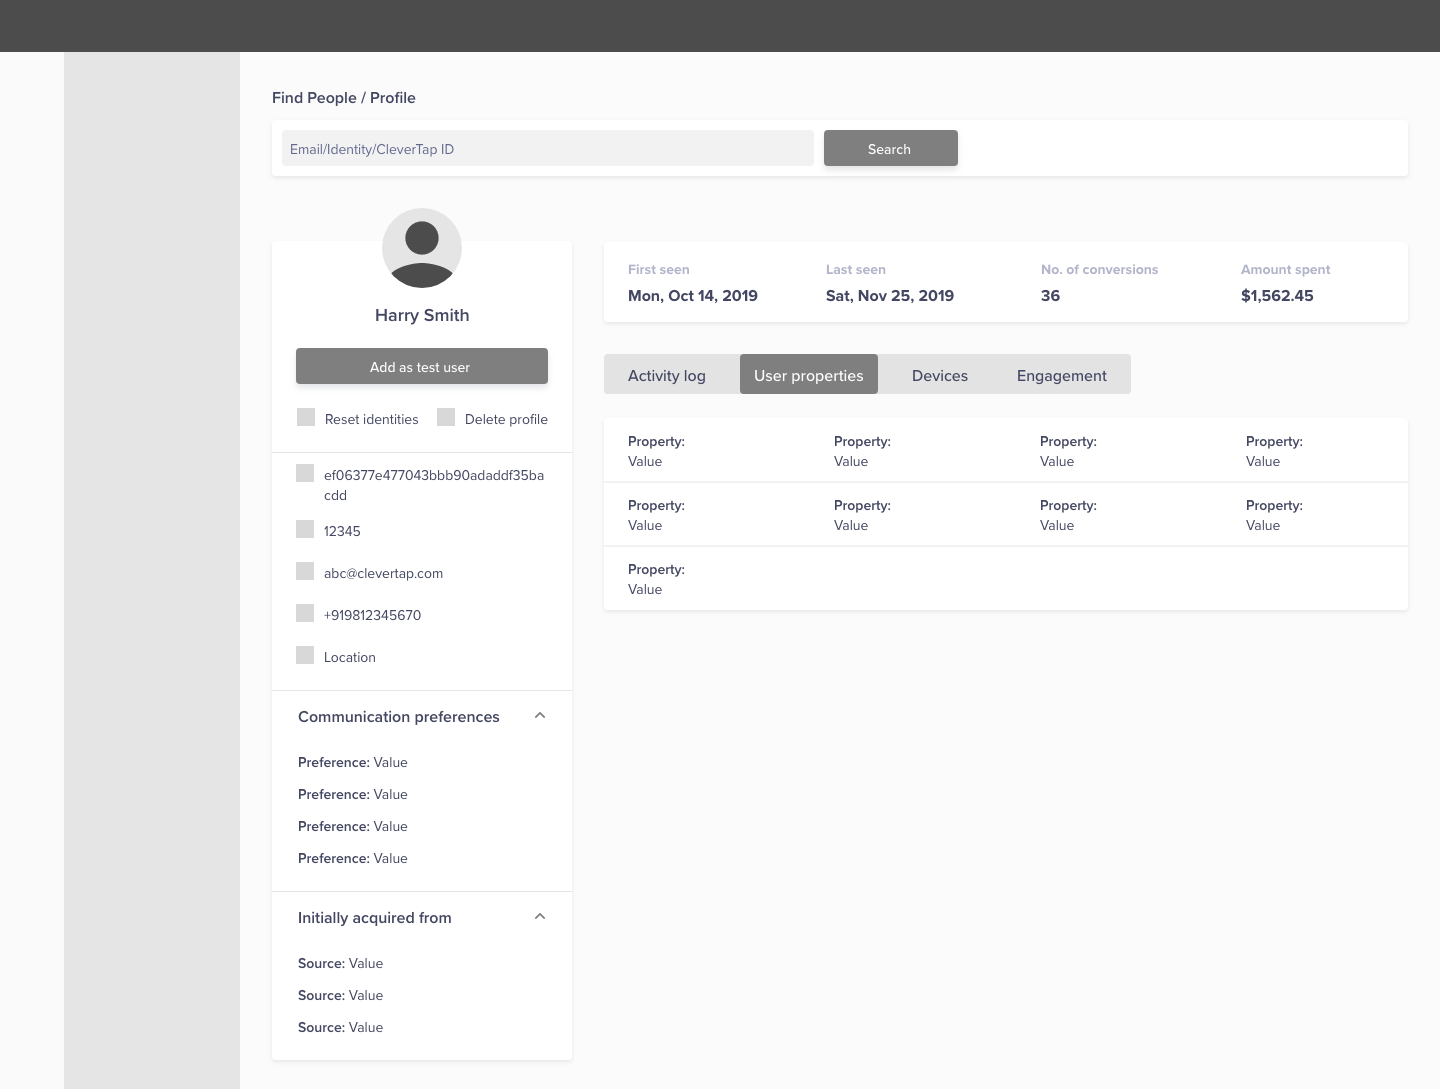
Task: Click icon next to CleverTap ID ef06377e
Action: click(305, 473)
